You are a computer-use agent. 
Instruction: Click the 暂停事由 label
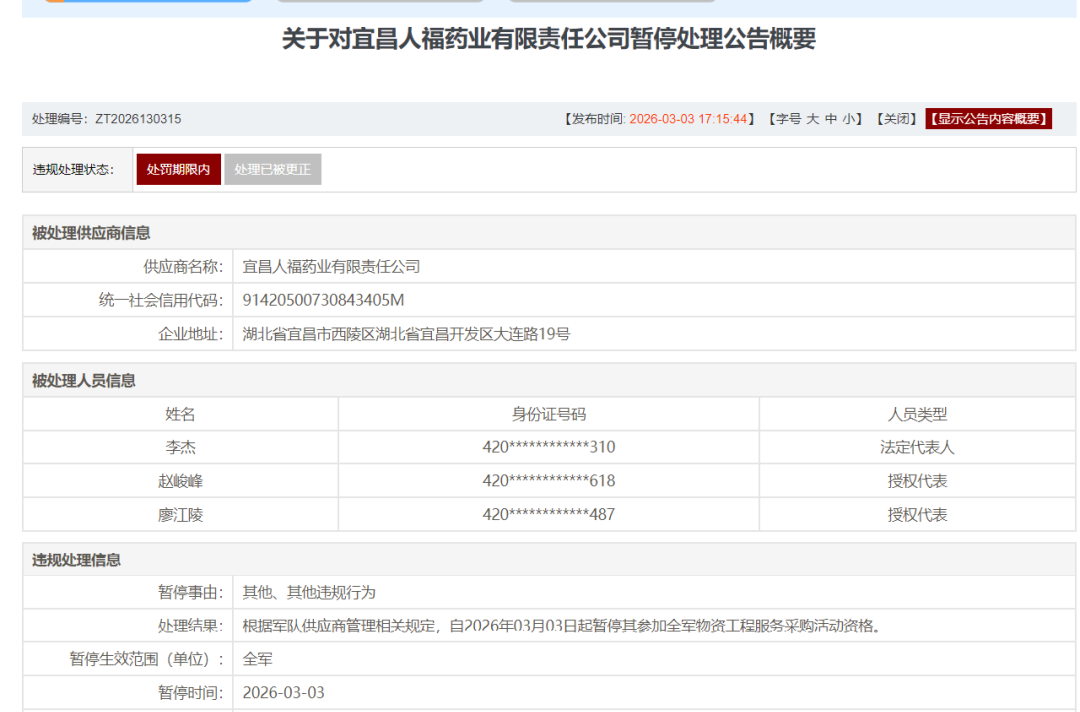point(191,592)
